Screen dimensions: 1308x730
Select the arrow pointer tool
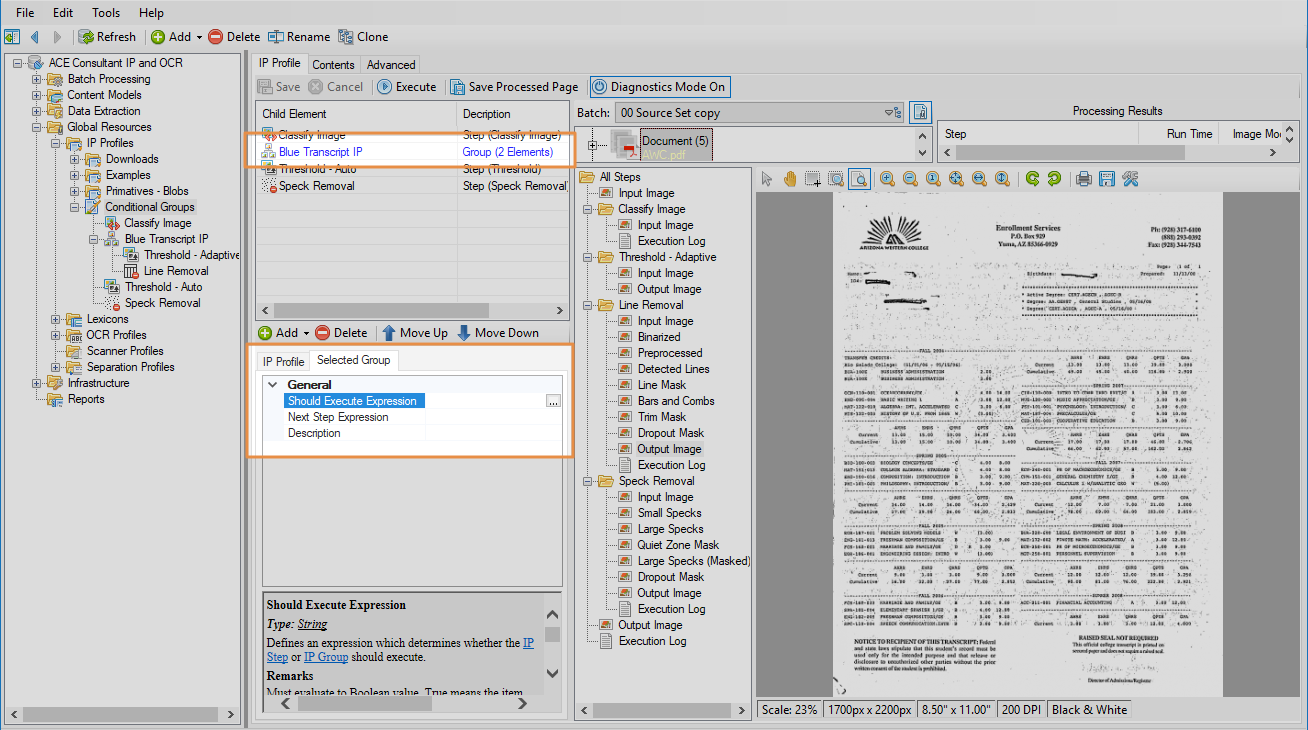pyautogui.click(x=766, y=179)
